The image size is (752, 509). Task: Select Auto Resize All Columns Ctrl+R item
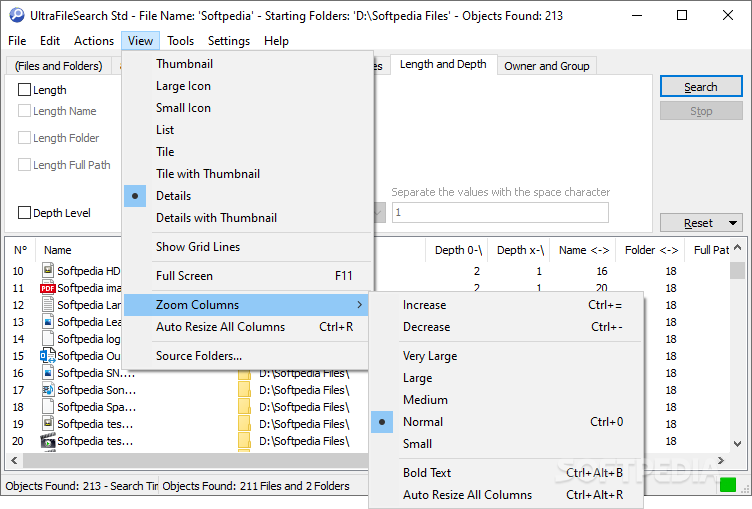(x=246, y=327)
